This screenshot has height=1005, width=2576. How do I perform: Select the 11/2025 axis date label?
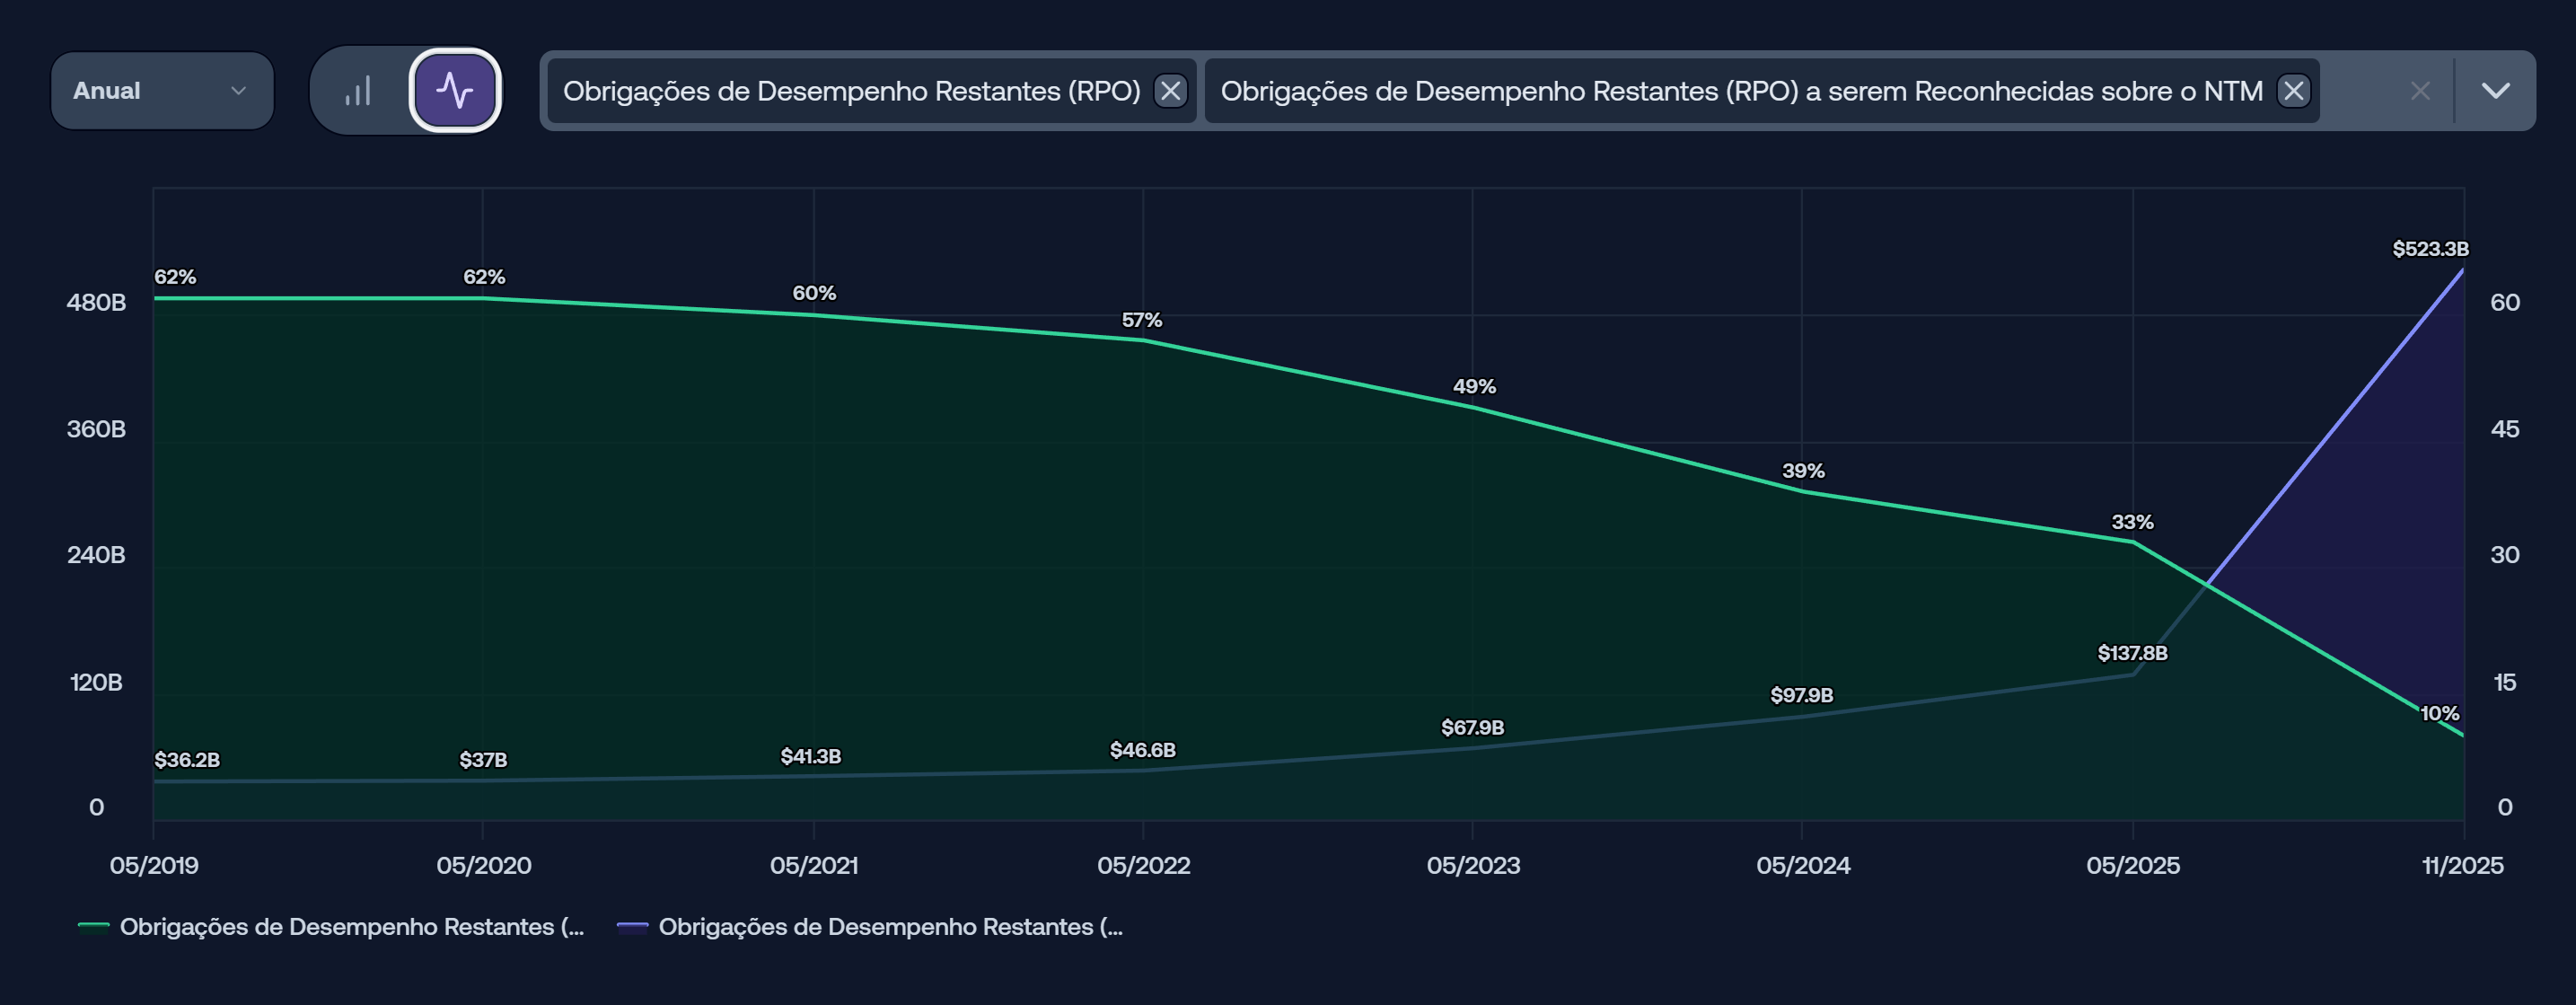point(2462,866)
